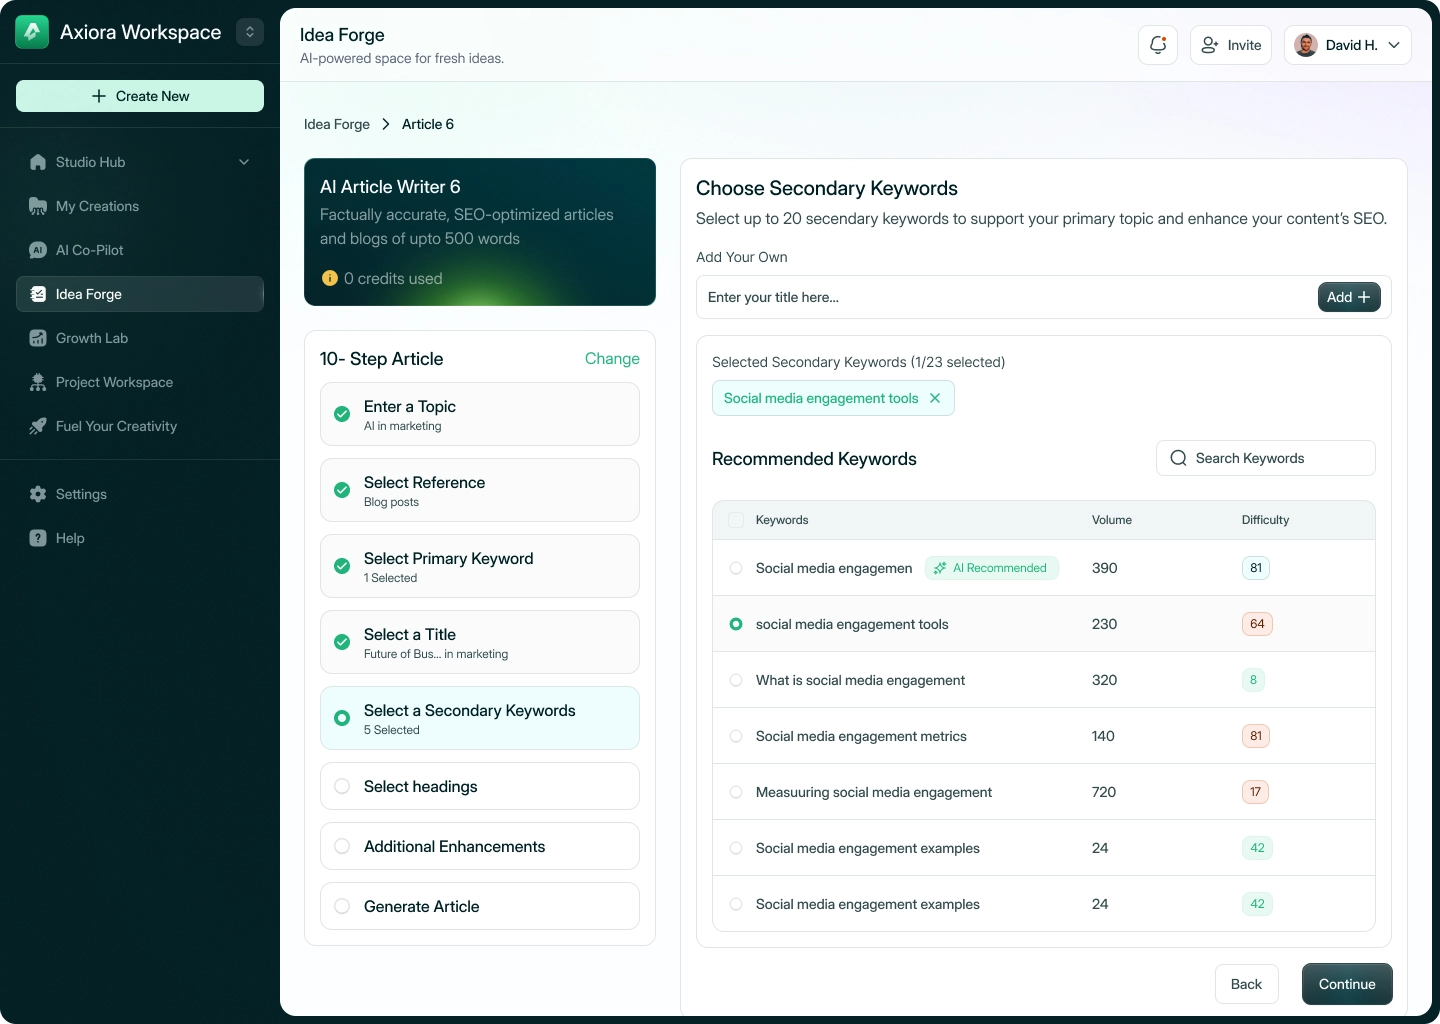Open Growth Lab chart icon
This screenshot has height=1024, width=1440.
[38, 338]
